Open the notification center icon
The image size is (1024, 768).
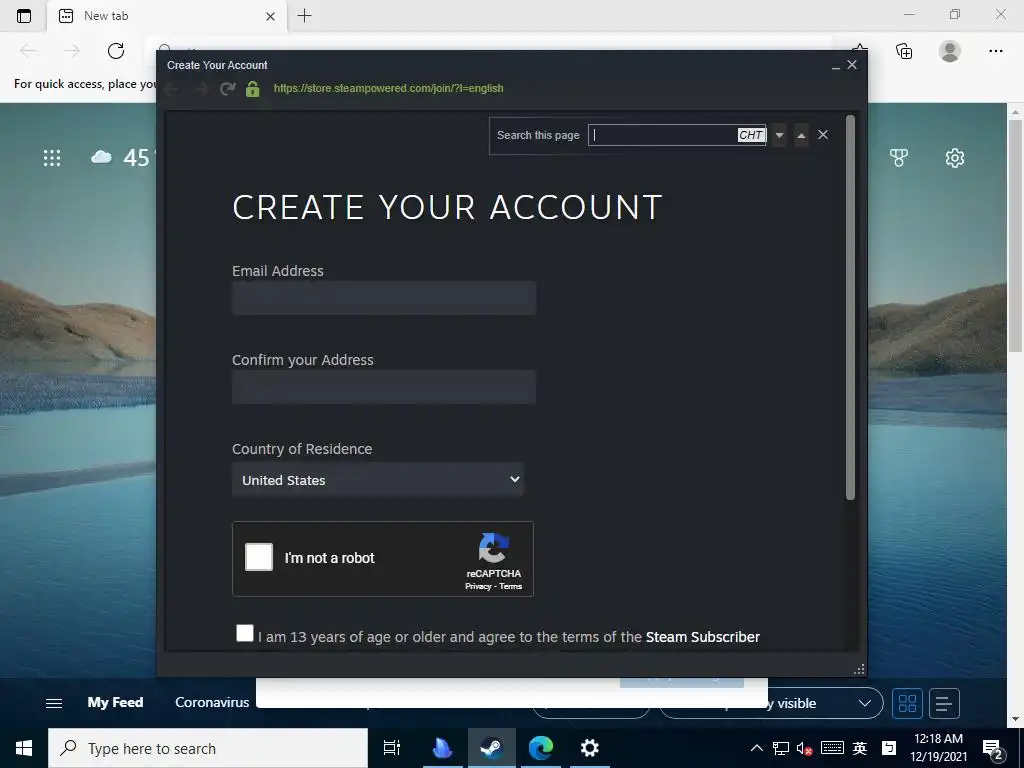(x=992, y=749)
